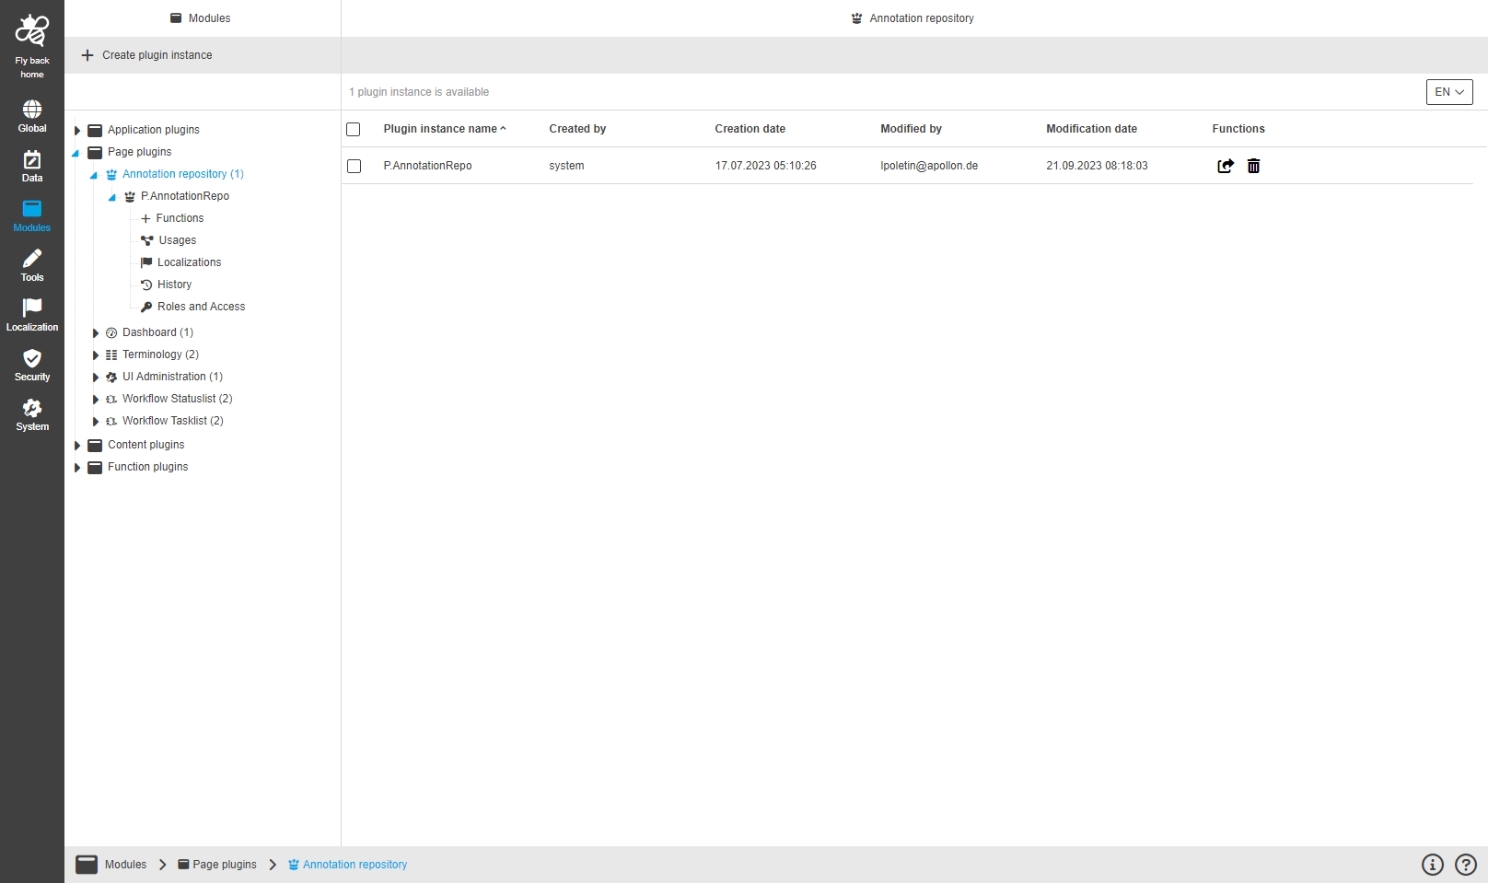Collapse the Annotation repository tree node
Viewport: 1488px width, 883px height.
(x=94, y=175)
